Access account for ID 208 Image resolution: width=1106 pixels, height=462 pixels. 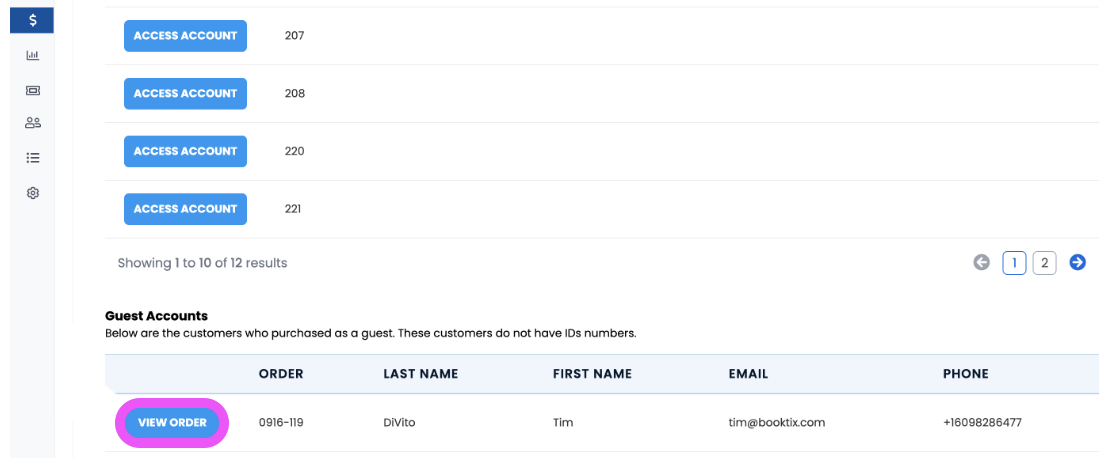[x=186, y=94]
